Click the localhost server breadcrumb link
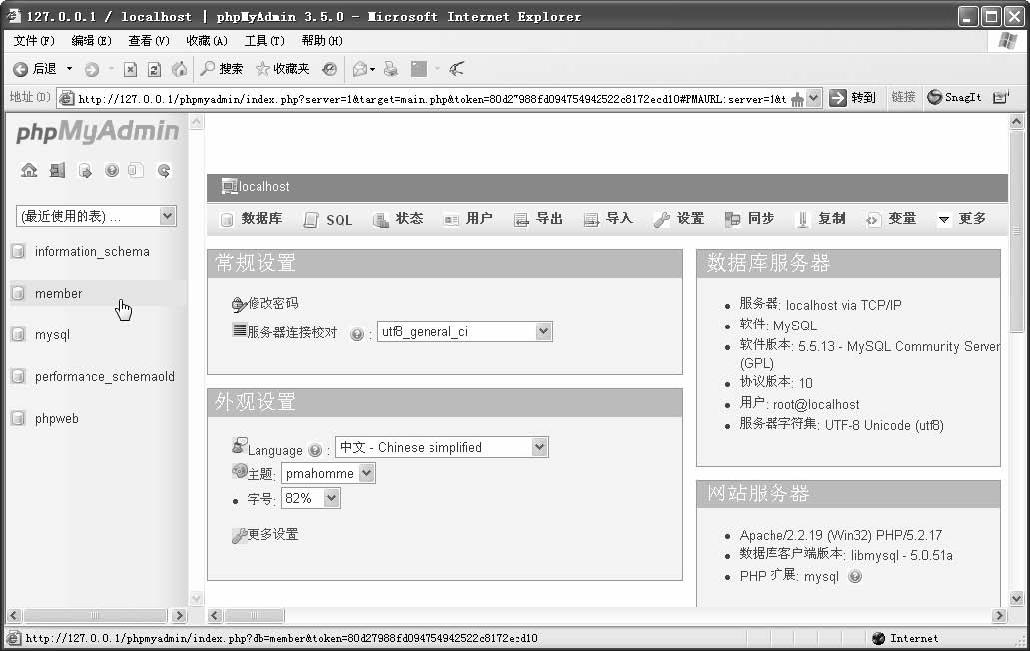Screen dimensions: 1030x651 click(264, 187)
